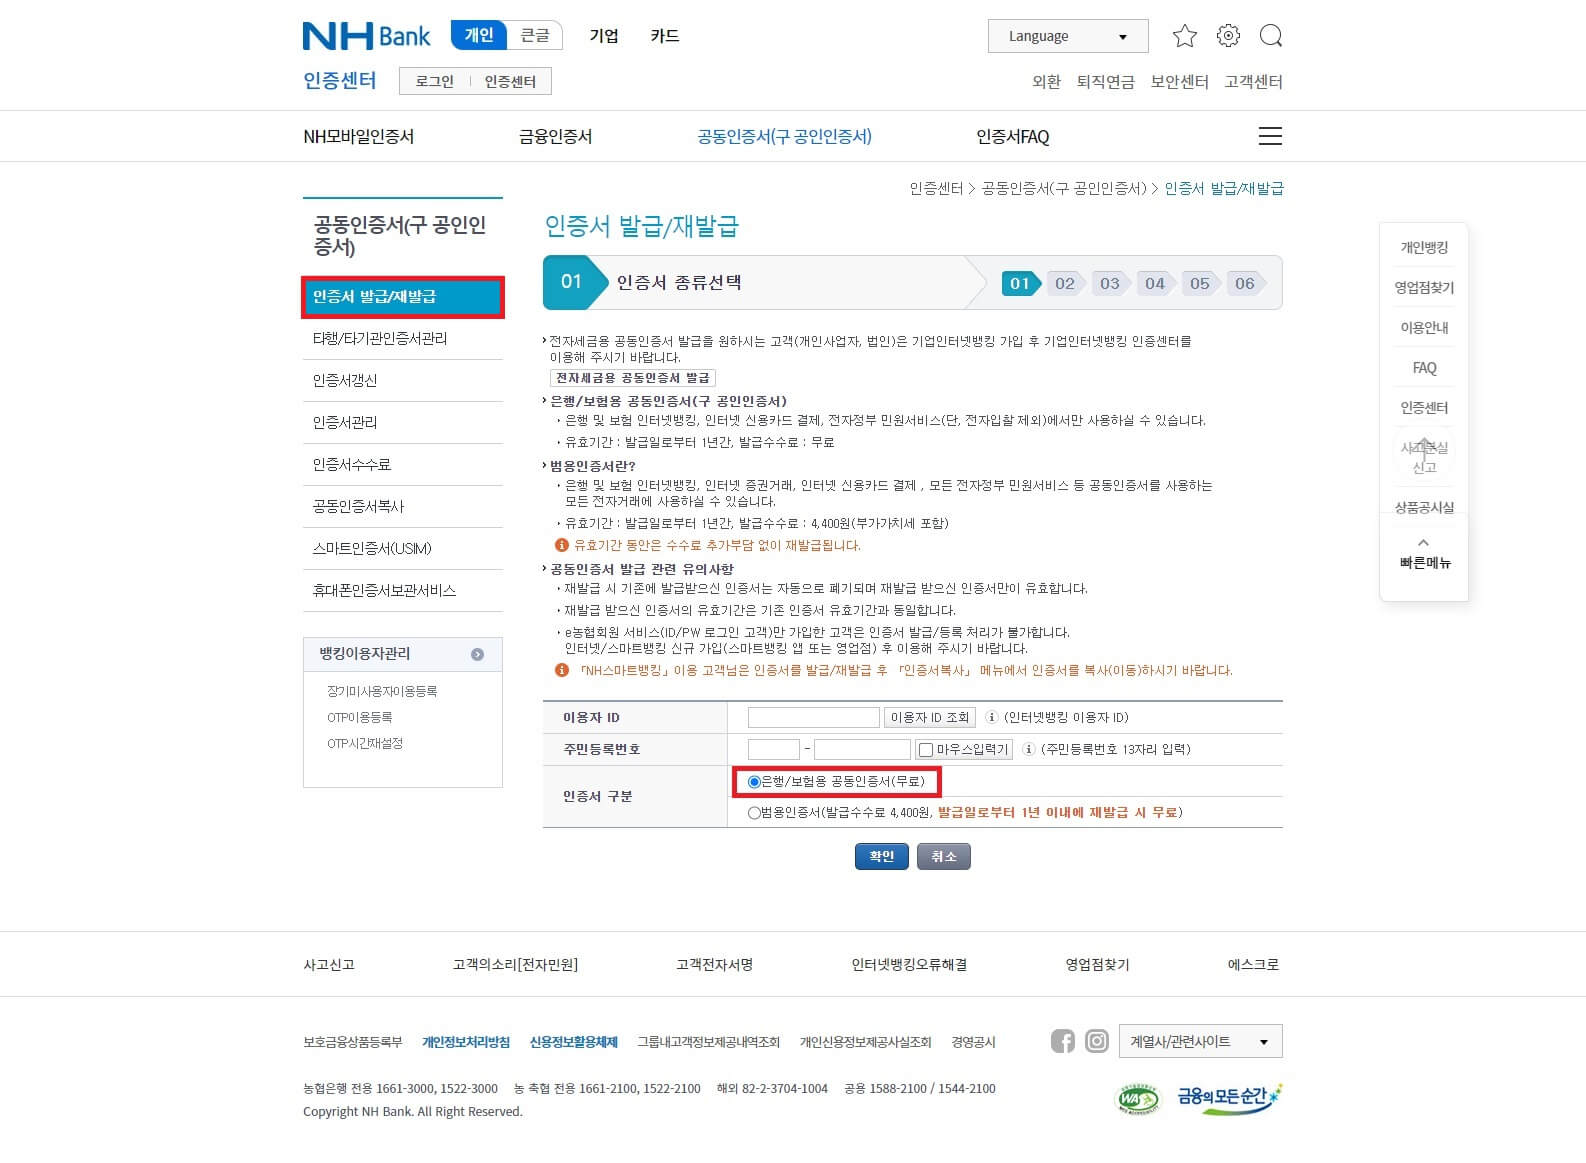Open 카드 top menu

665,36
